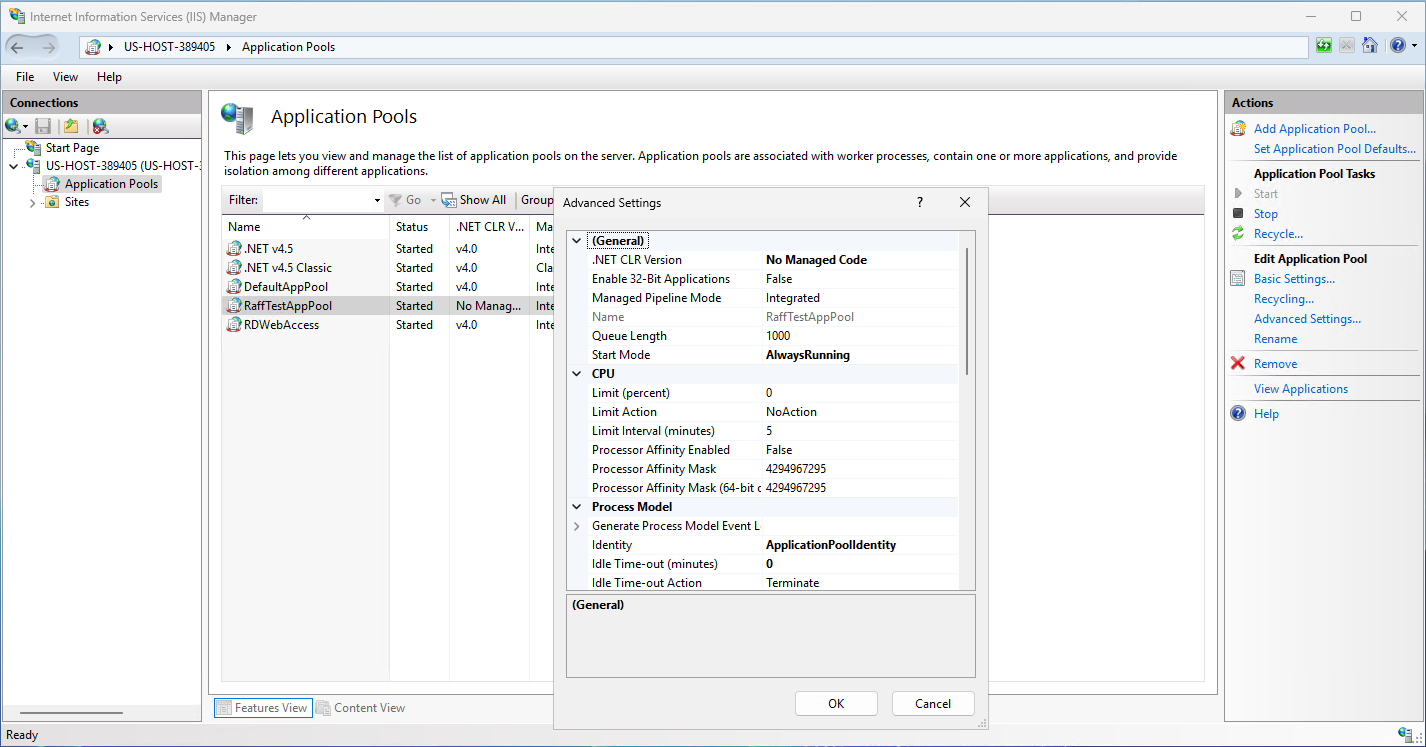Viewport: 1426px width, 747px height.
Task: Open the View menu
Action: 65,77
